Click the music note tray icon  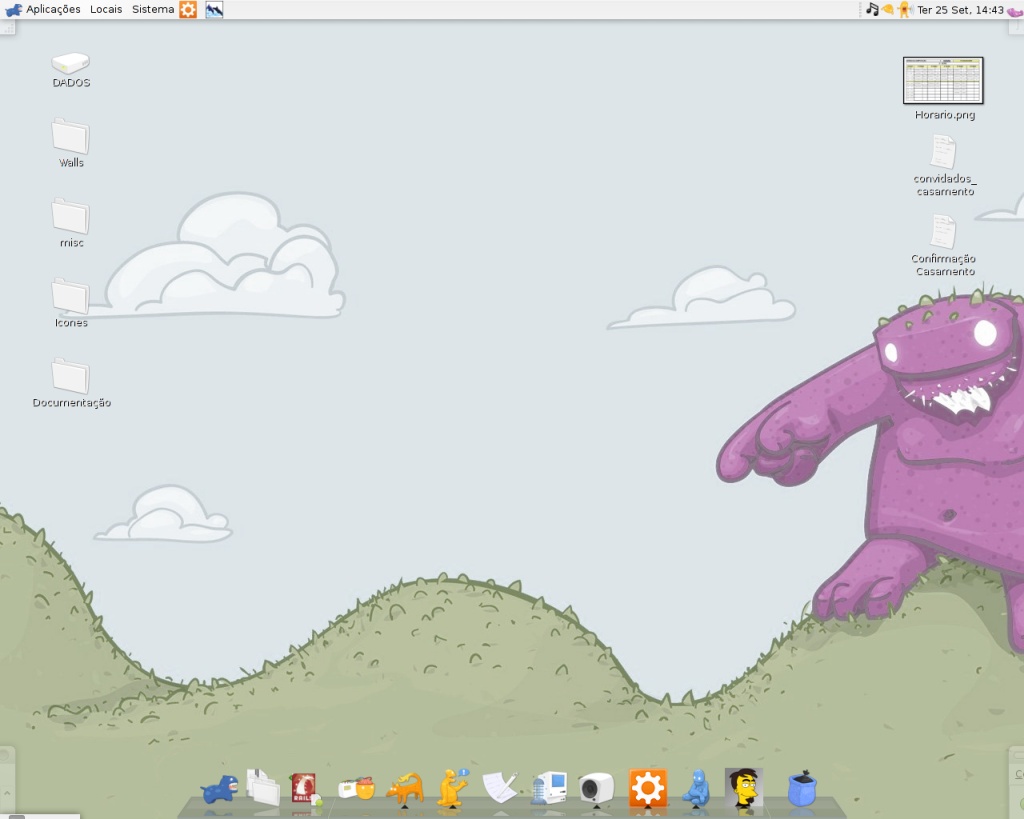pos(872,9)
